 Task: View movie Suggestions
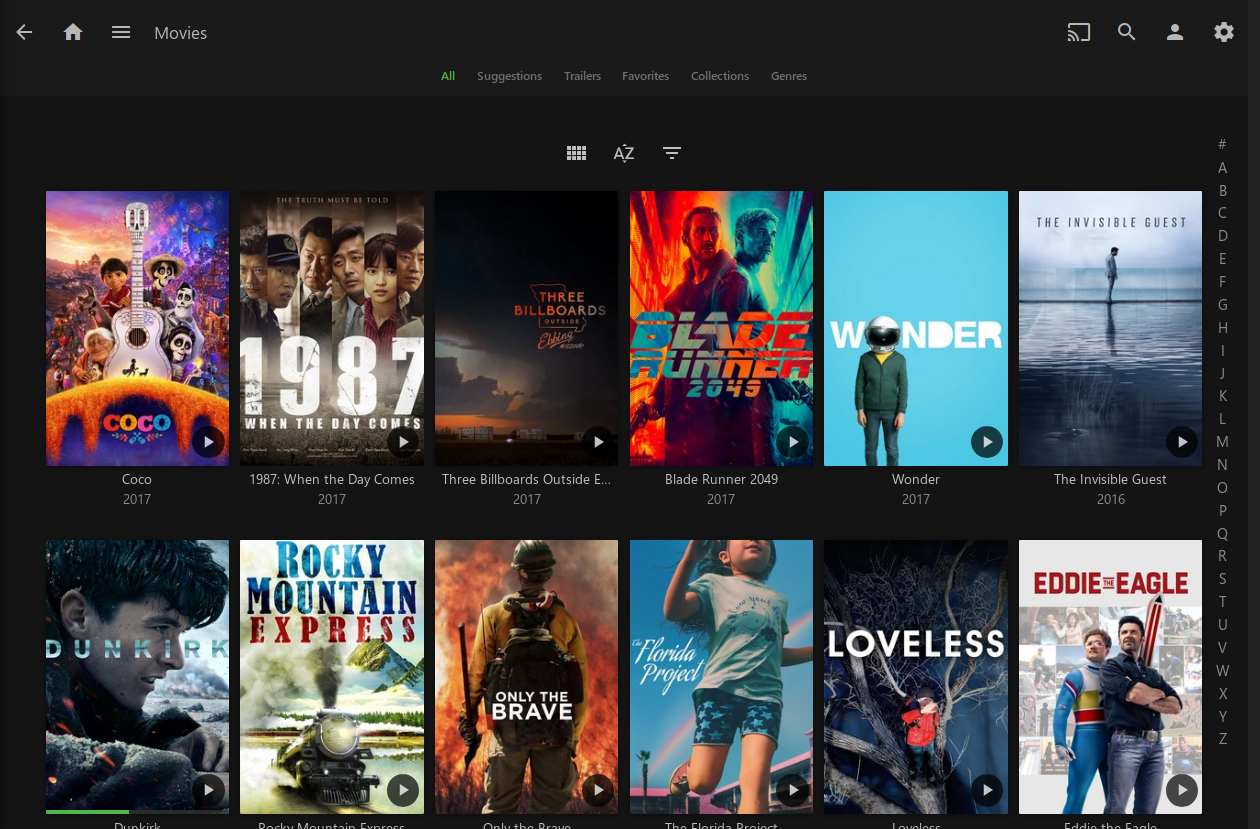(x=509, y=75)
